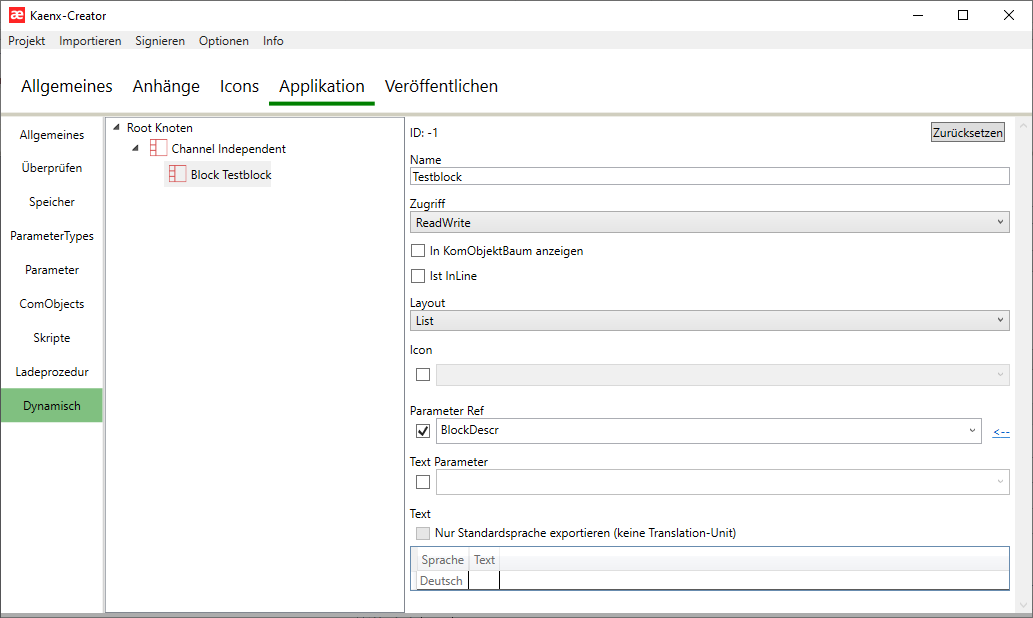Open the Zugriff ReadWrite dropdown
Viewport: 1033px width, 618px height.
[709, 223]
